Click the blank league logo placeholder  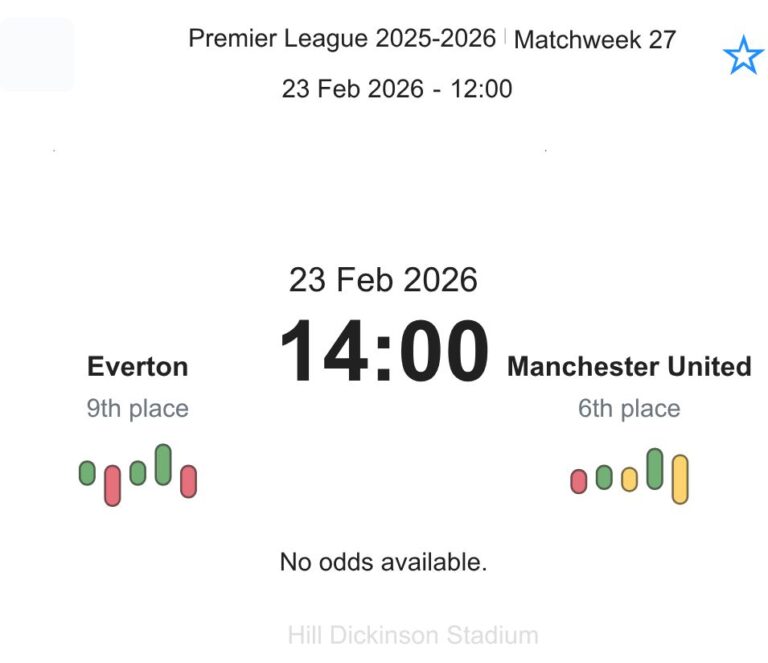point(37,54)
